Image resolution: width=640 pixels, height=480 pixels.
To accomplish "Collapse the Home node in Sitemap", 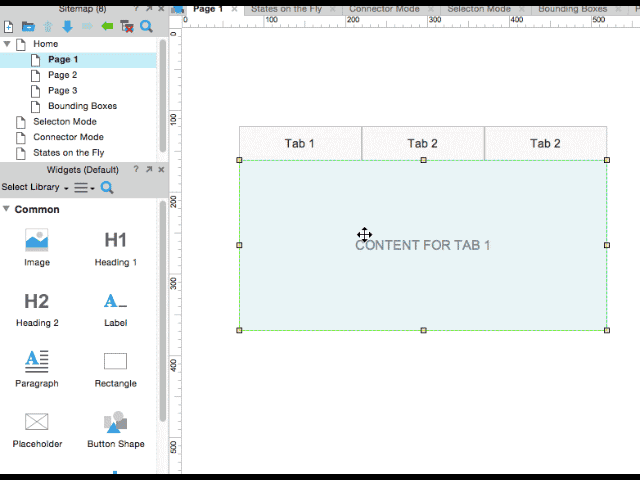I will (x=7, y=43).
